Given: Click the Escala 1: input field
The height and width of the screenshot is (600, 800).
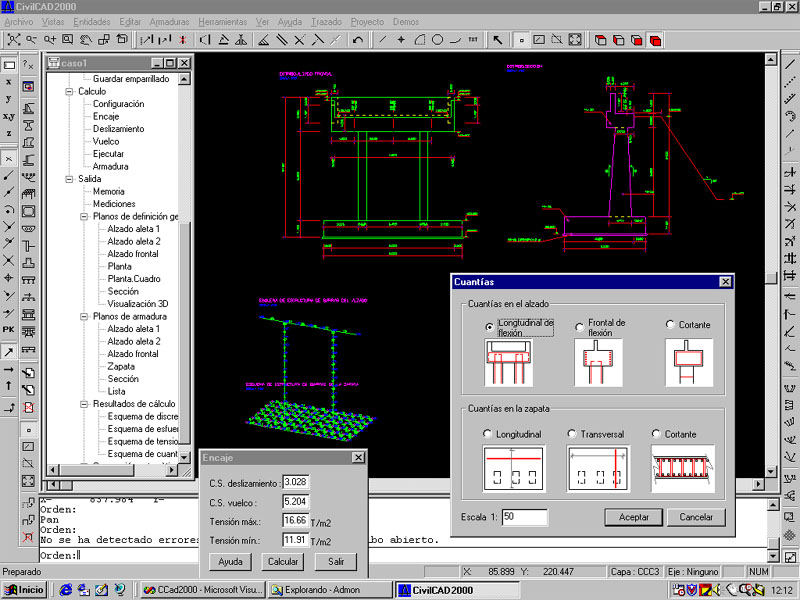Looking at the screenshot, I should (x=525, y=517).
